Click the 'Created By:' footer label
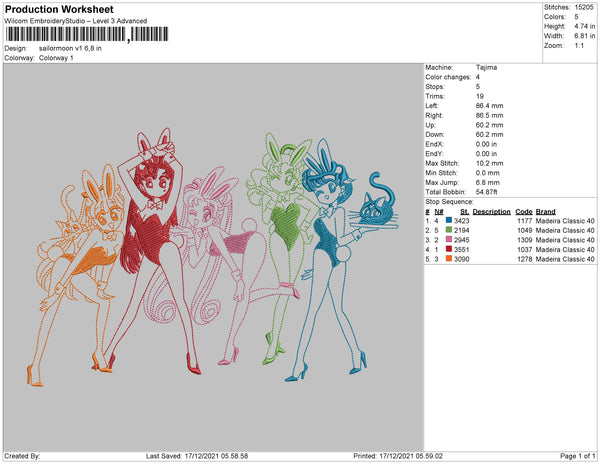600x464 pixels. [22, 456]
